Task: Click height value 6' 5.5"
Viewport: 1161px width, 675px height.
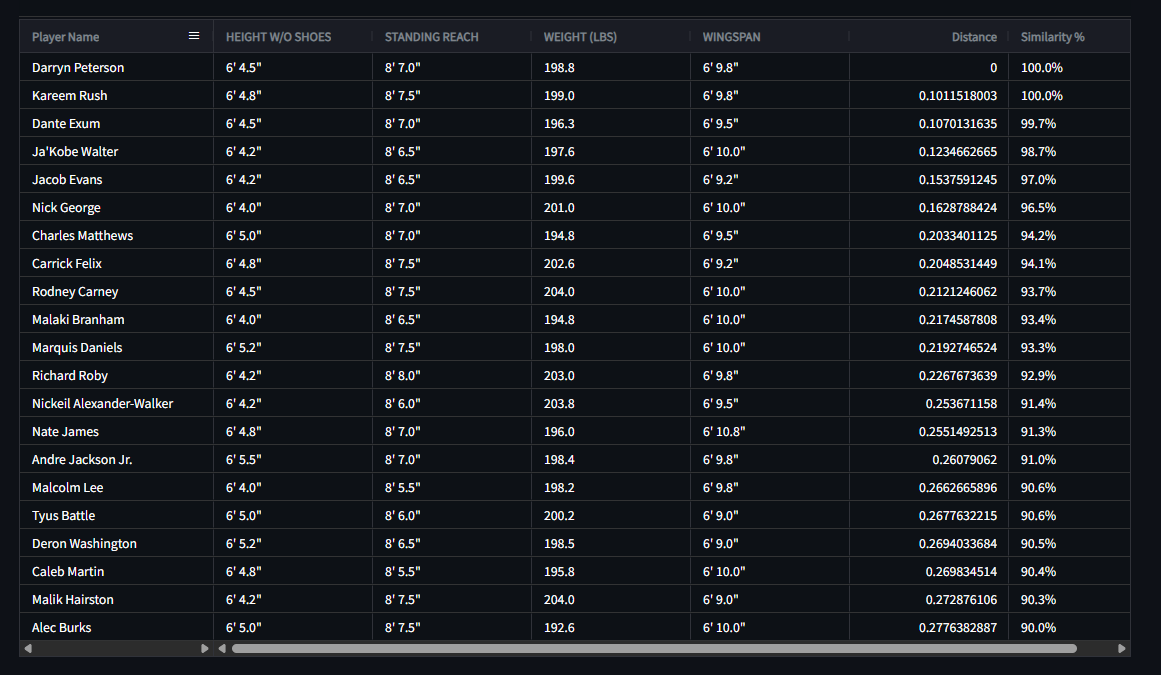Action: [x=244, y=460]
